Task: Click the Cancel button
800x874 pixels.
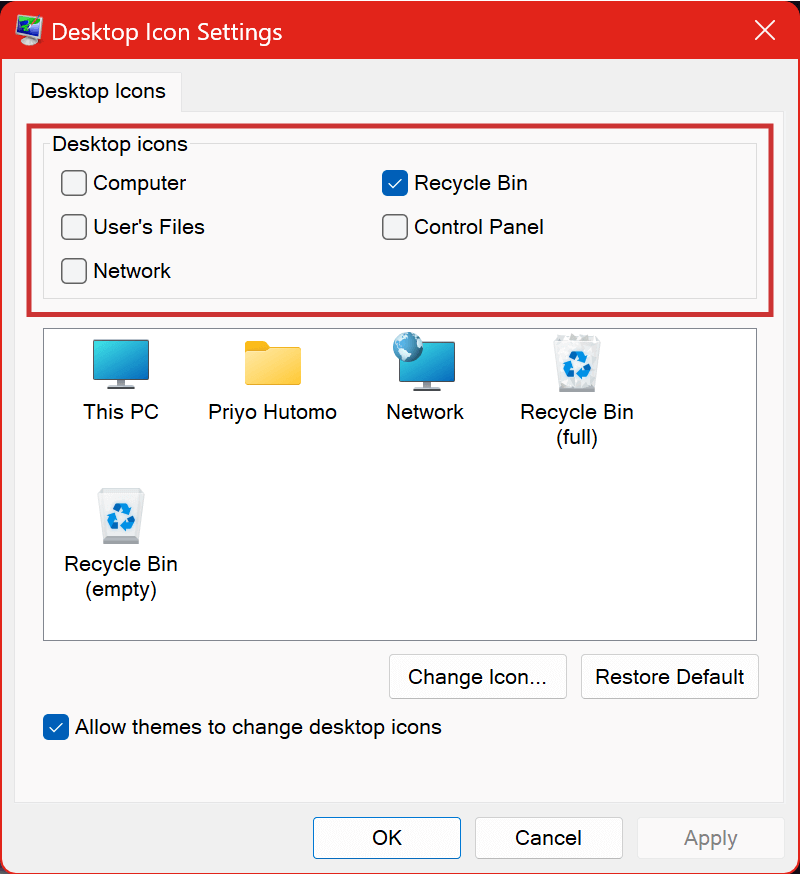Action: [x=549, y=838]
